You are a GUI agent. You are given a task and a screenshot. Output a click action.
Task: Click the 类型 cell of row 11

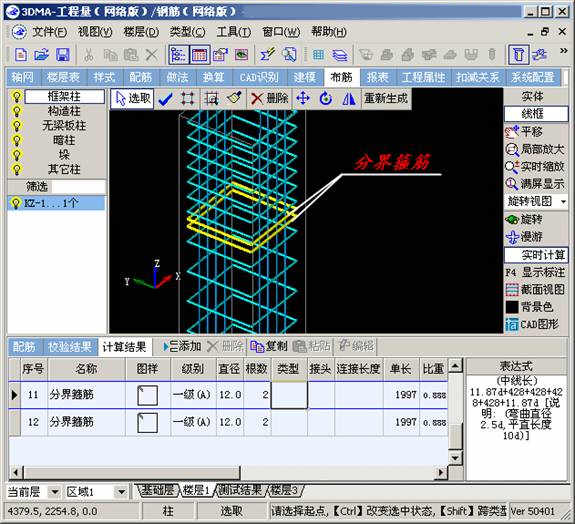289,395
